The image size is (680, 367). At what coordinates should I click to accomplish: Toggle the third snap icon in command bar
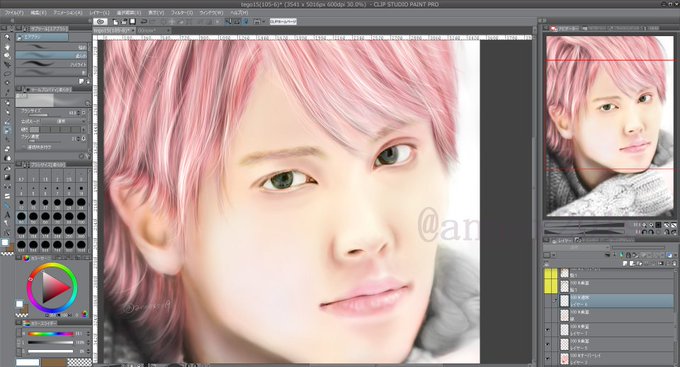(x=245, y=21)
